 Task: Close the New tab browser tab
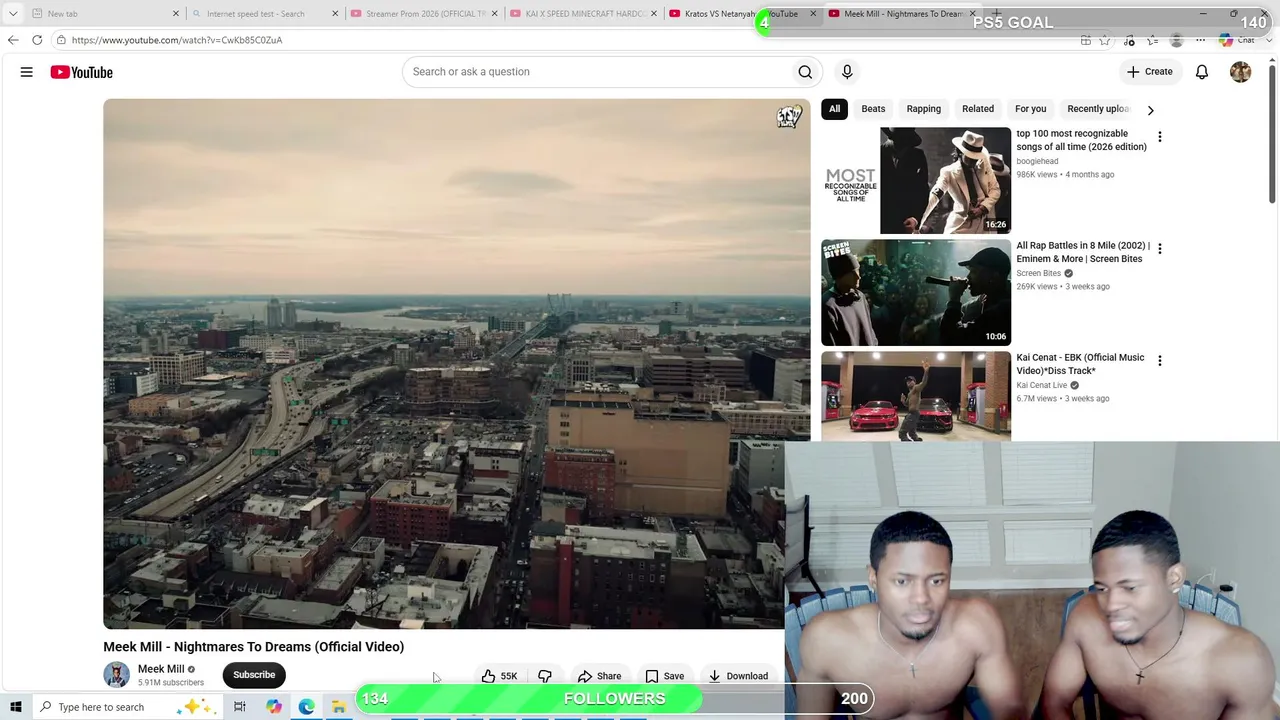coord(176,14)
